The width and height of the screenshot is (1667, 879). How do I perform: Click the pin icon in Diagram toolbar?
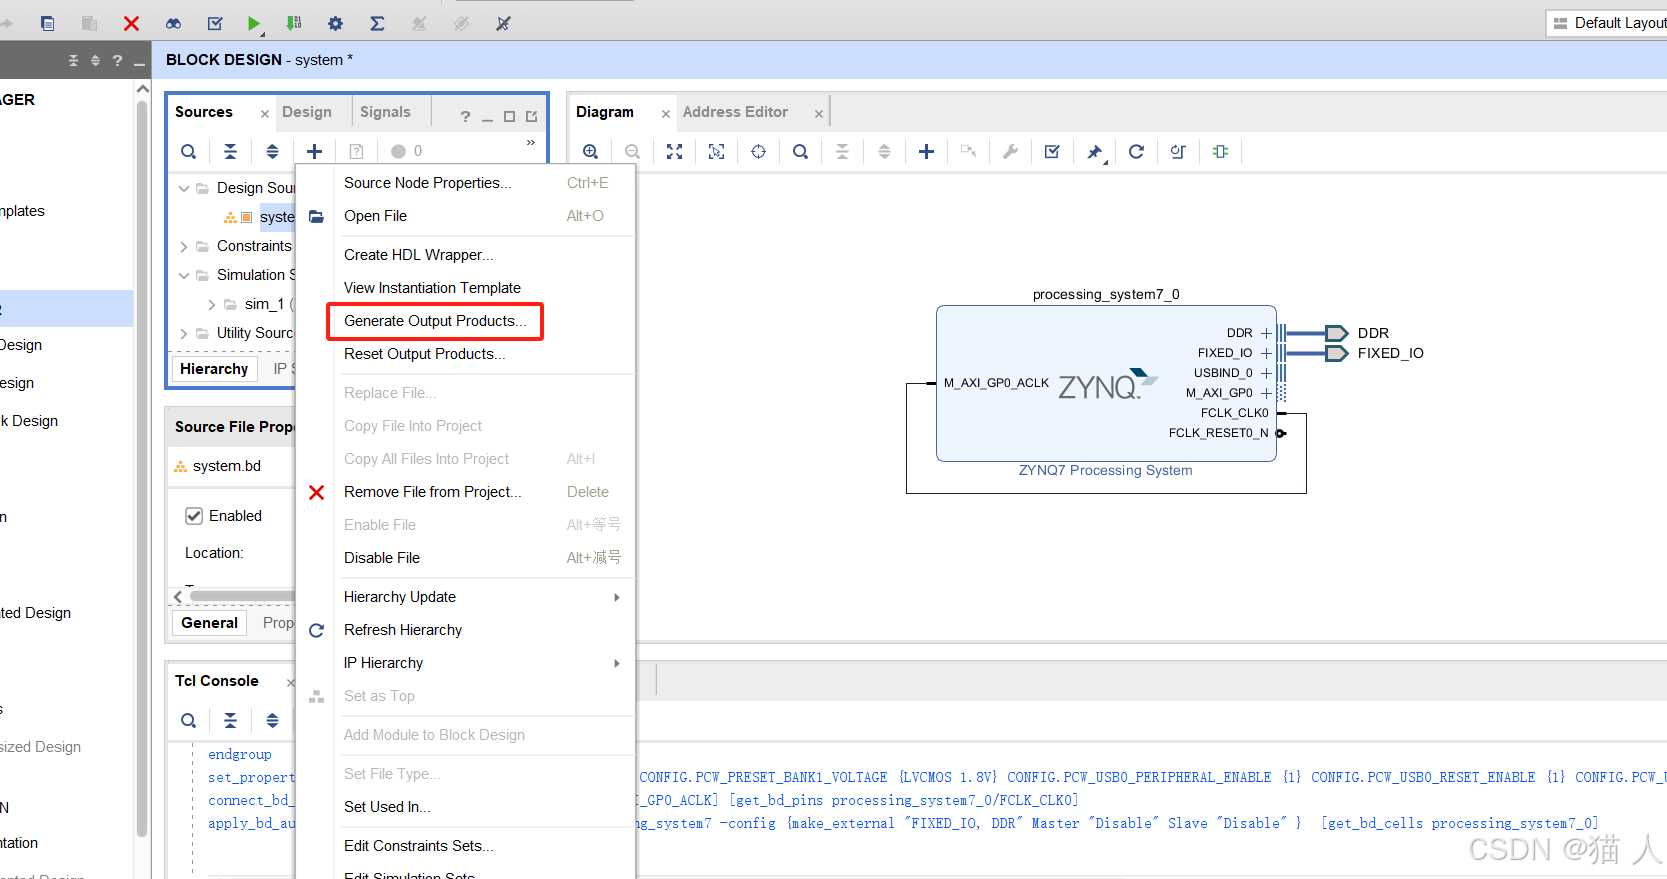point(1095,152)
